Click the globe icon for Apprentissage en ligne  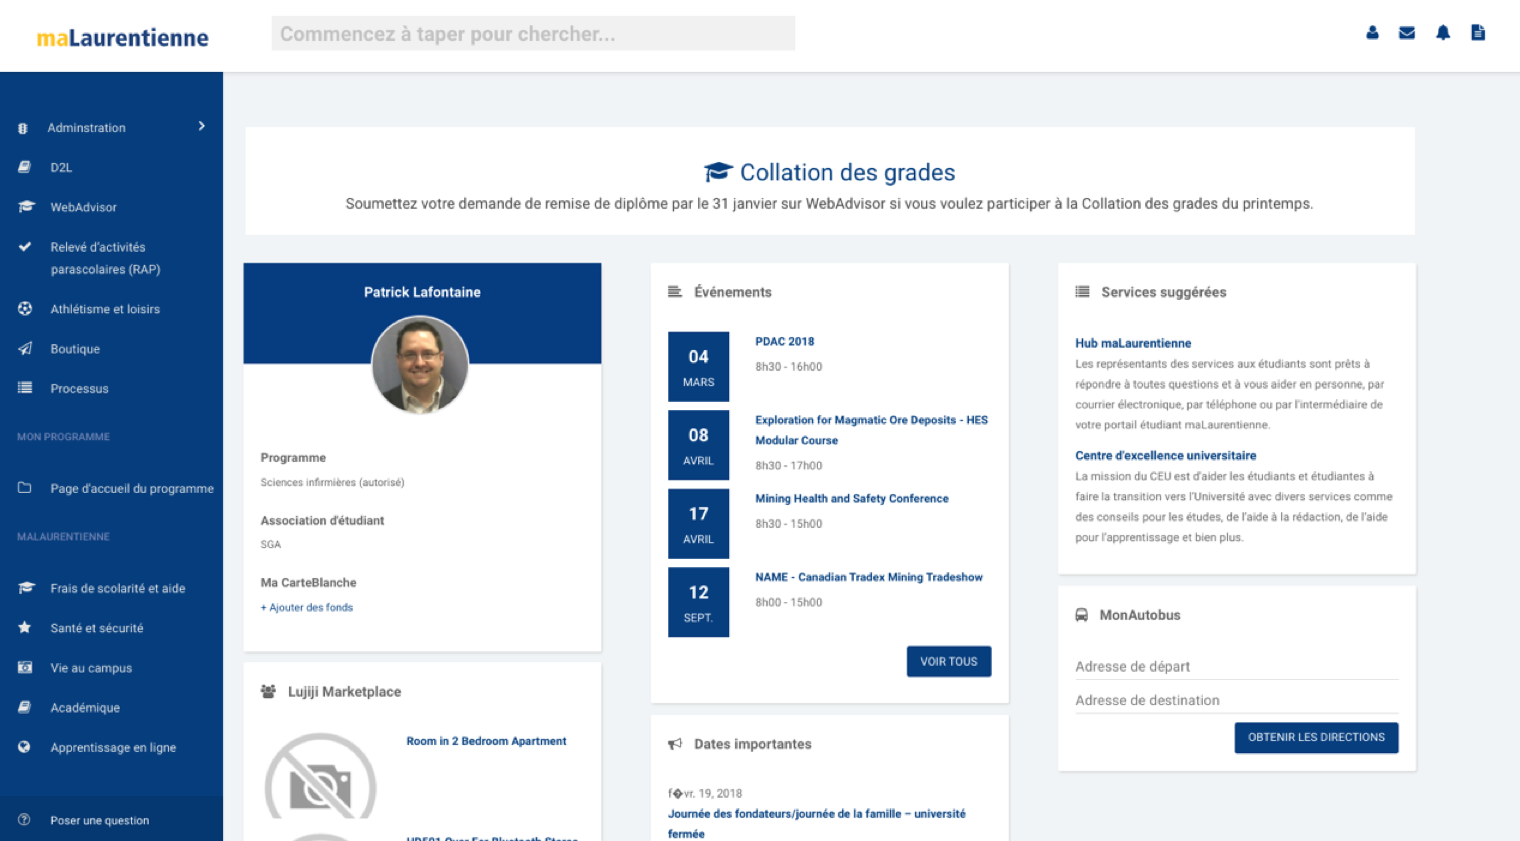click(x=24, y=747)
